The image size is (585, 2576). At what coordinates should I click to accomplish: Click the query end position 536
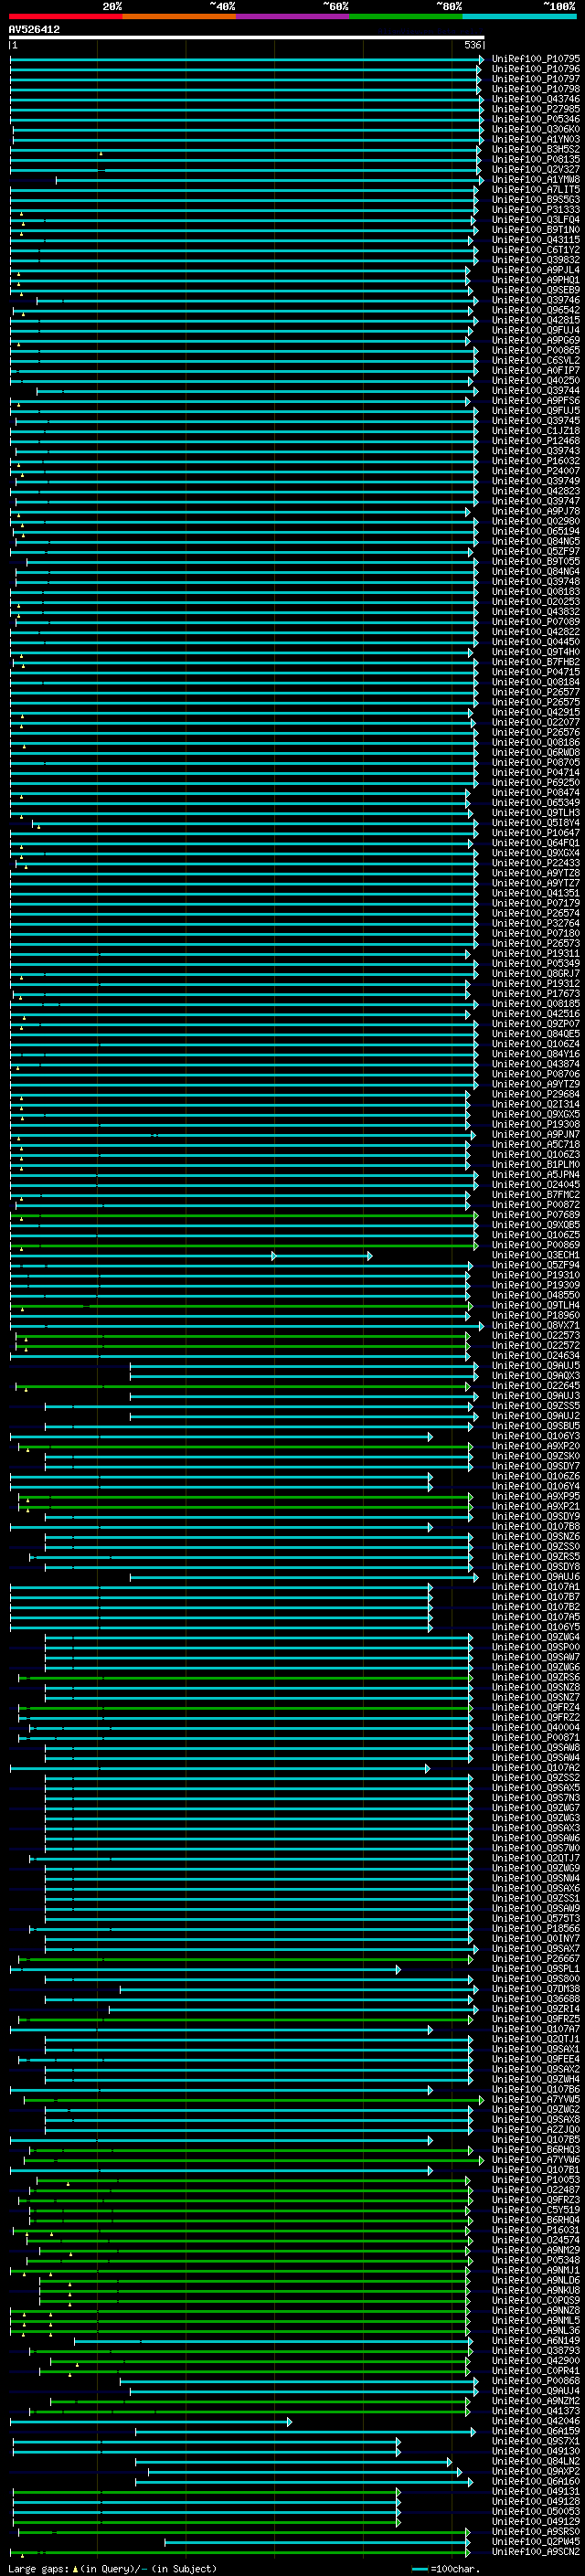click(x=473, y=45)
